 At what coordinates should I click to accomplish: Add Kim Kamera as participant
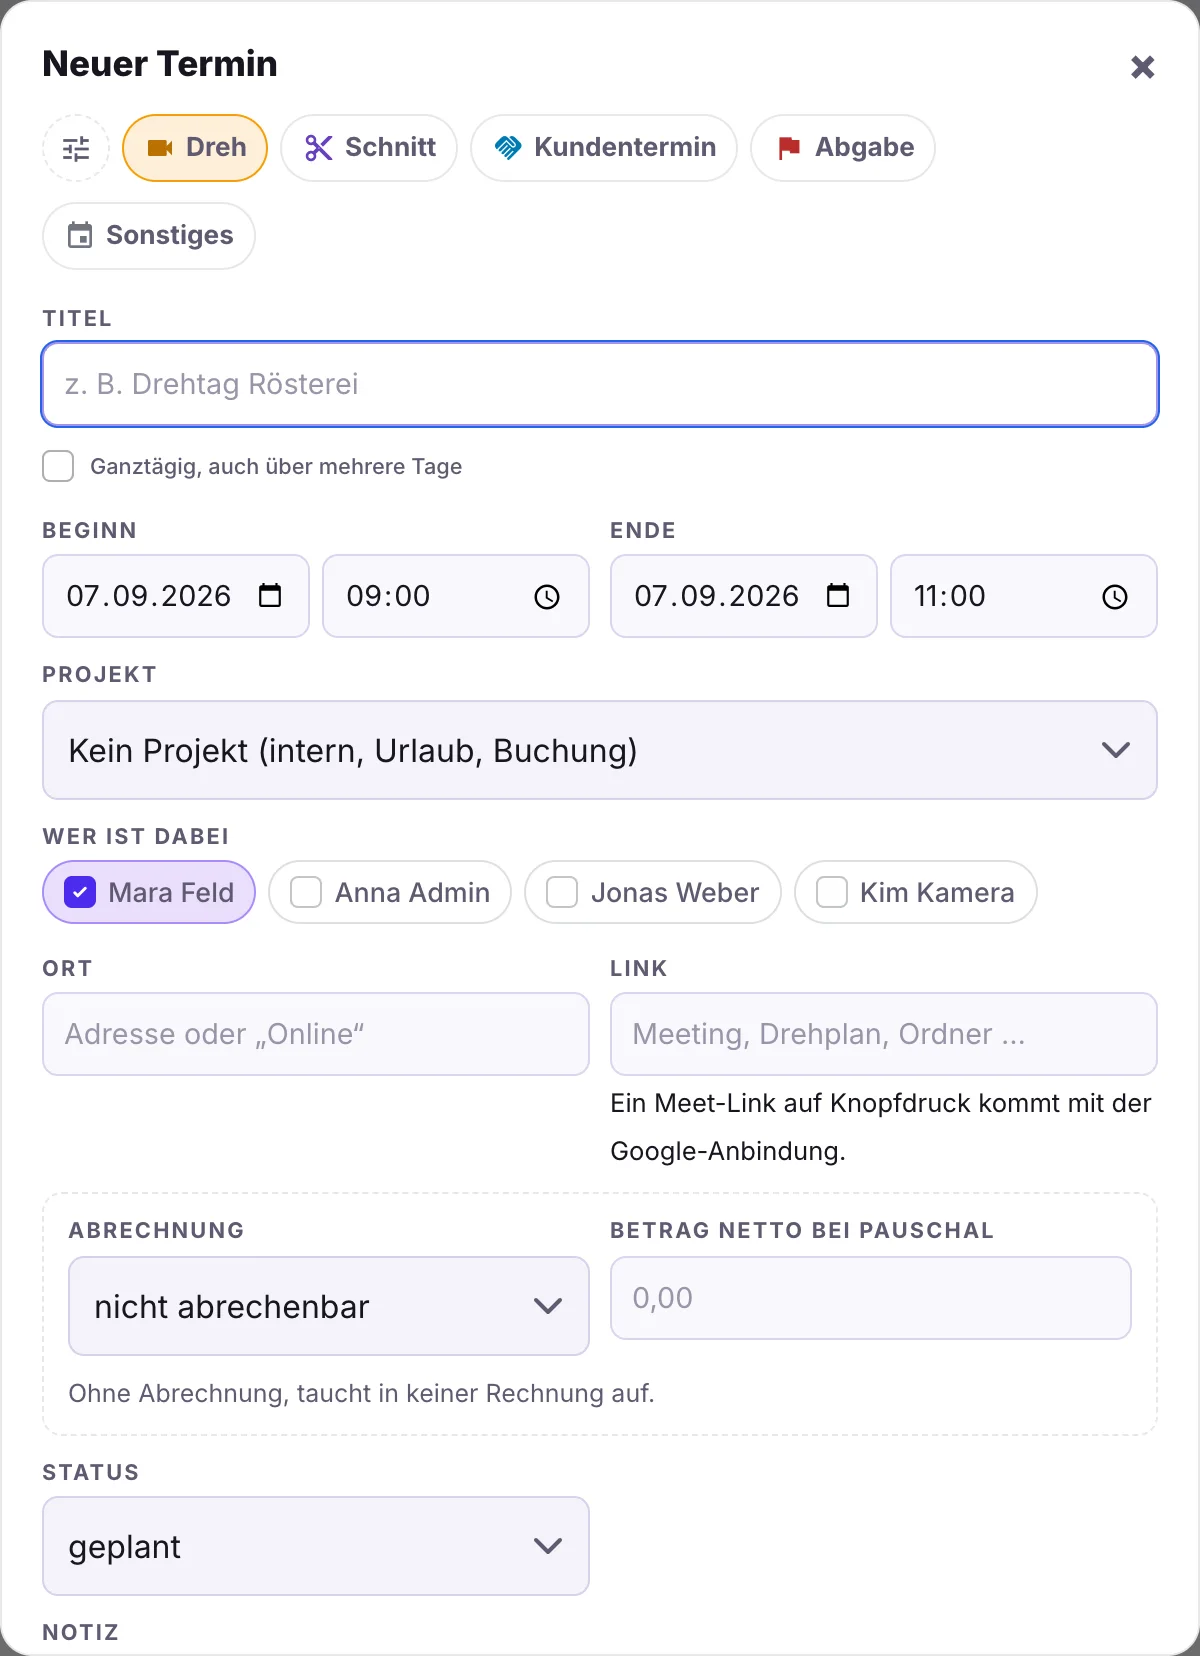[x=916, y=892]
